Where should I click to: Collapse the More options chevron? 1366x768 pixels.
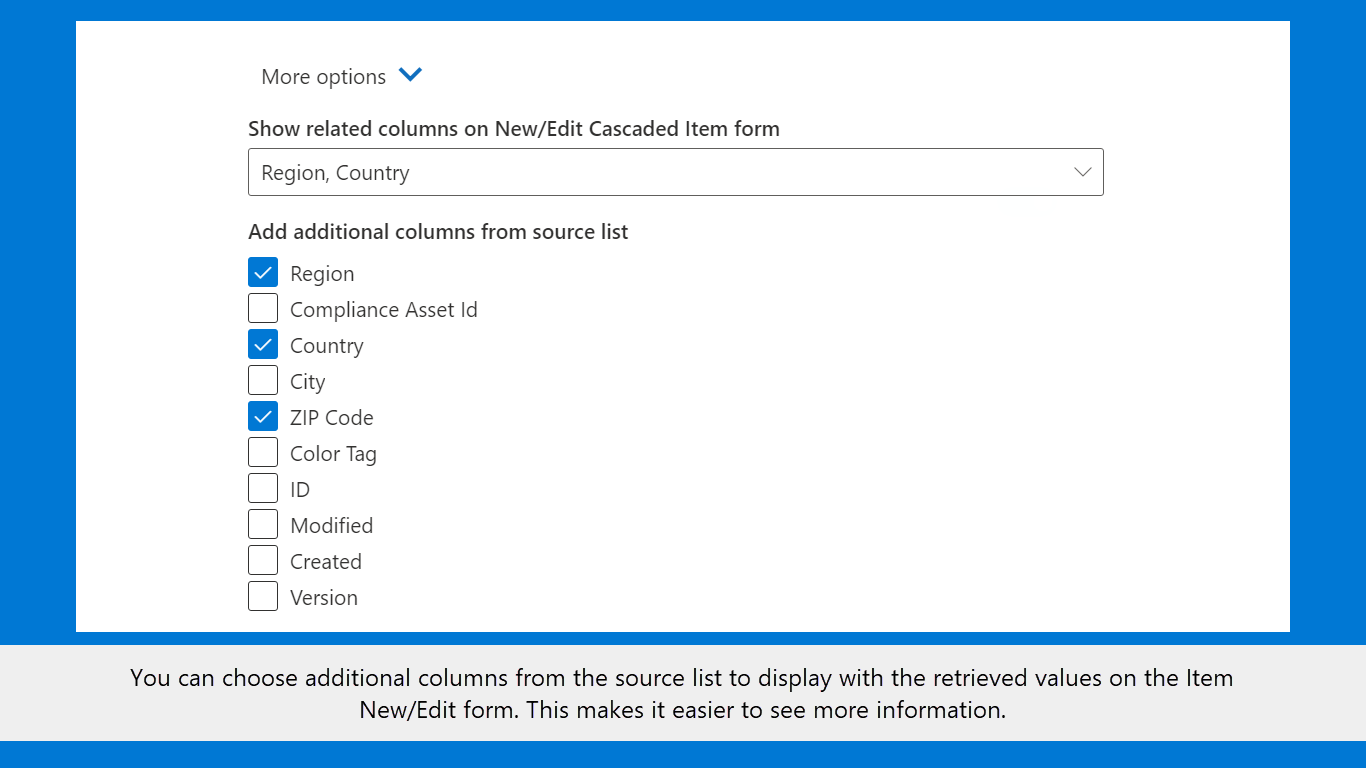click(410, 75)
